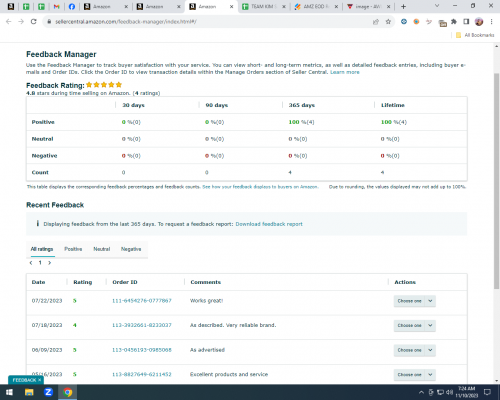Click the Windows Start button
This screenshot has width=500, height=400.
click(x=9, y=392)
